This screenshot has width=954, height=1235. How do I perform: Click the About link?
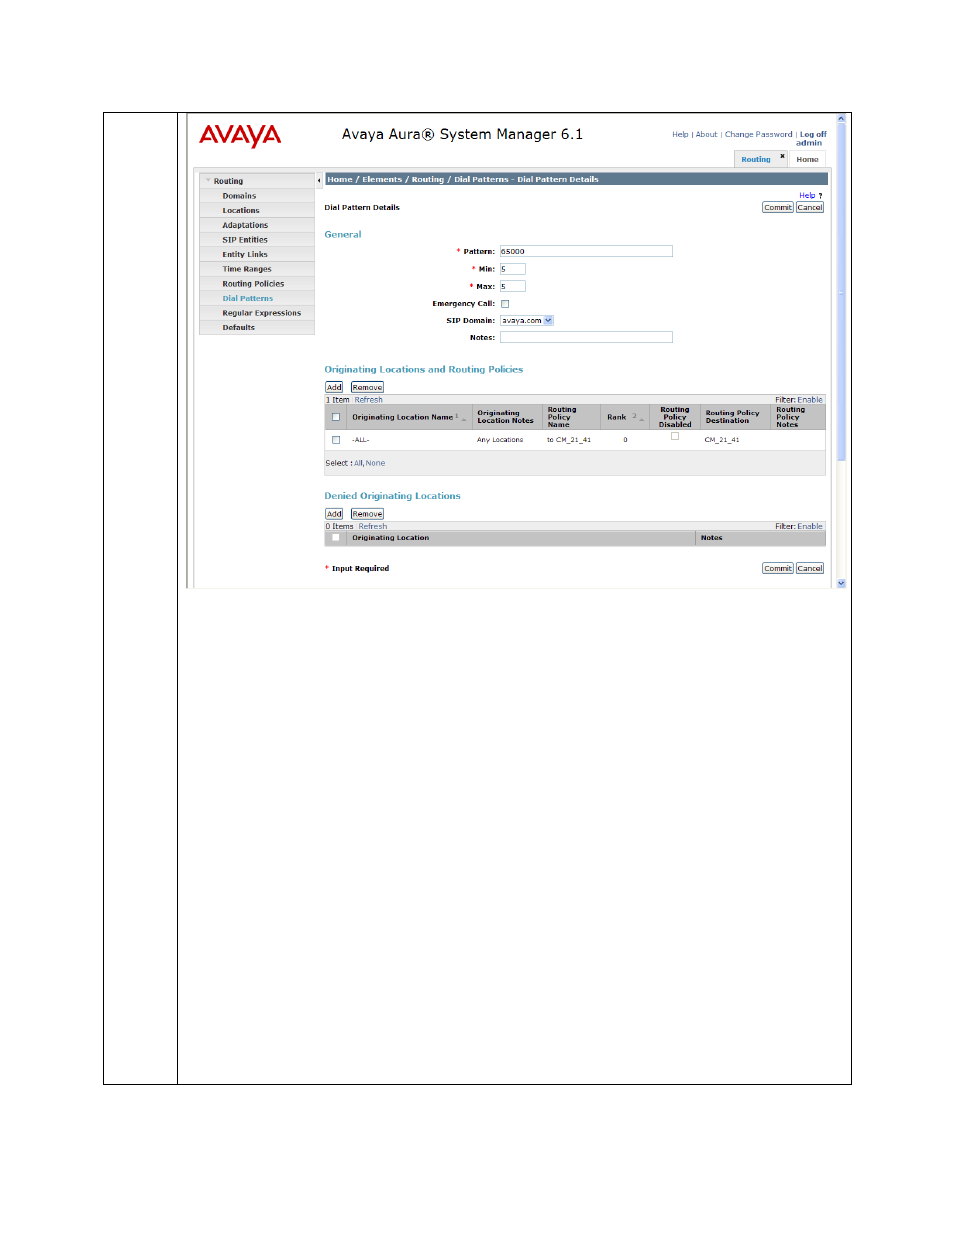point(707,135)
